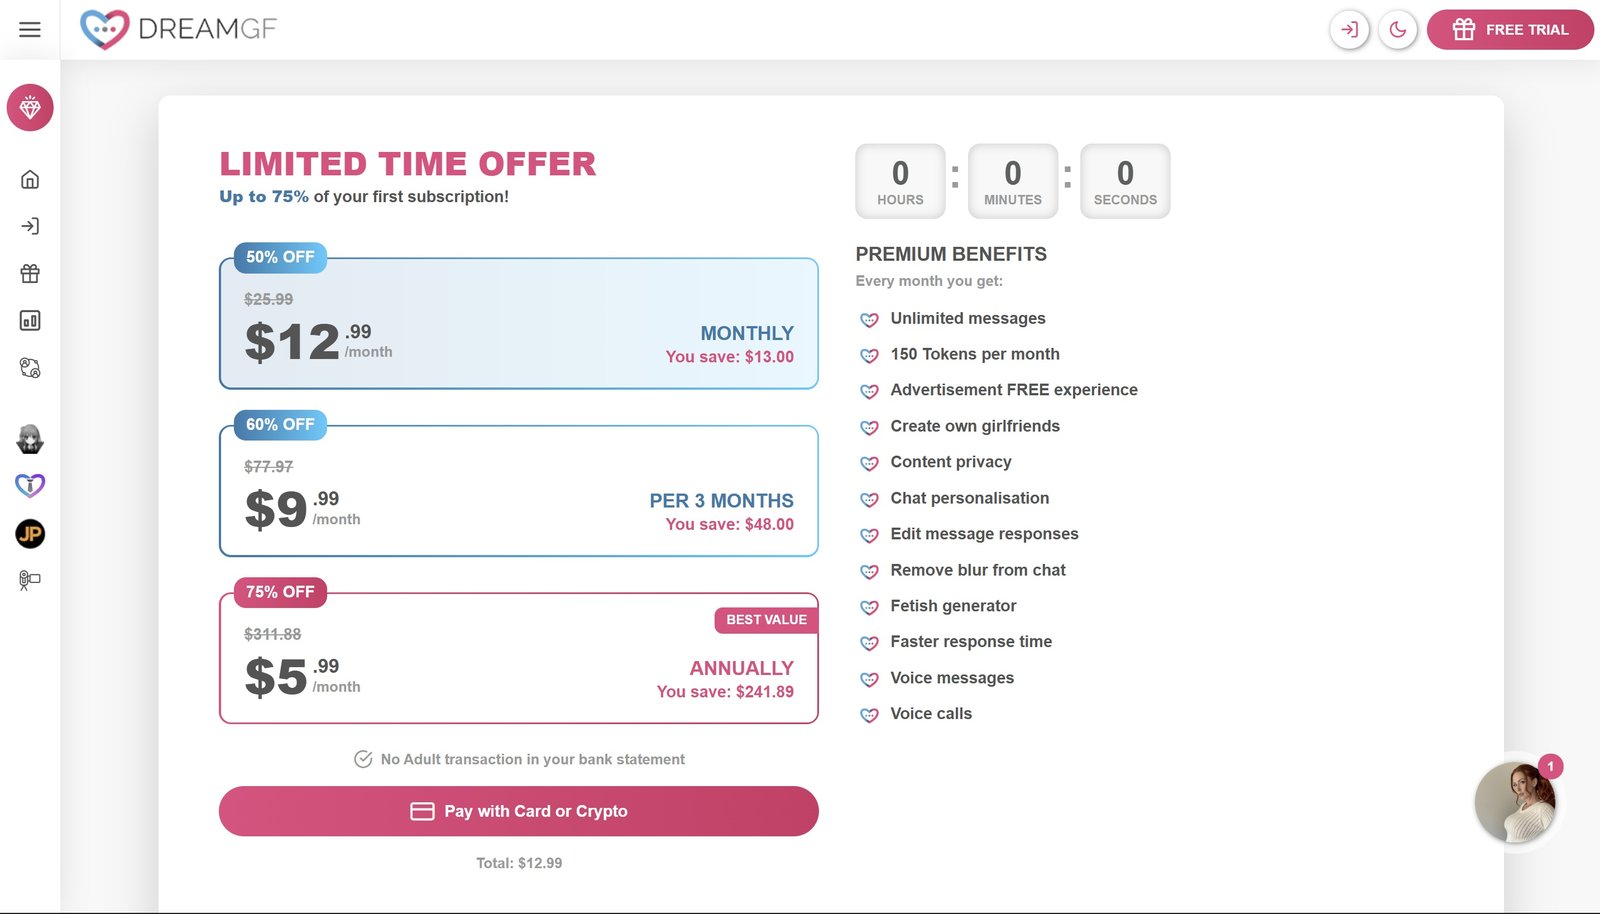Click the anime avatar in sidebar
Screen dimensions: 1600x914
tap(30, 439)
